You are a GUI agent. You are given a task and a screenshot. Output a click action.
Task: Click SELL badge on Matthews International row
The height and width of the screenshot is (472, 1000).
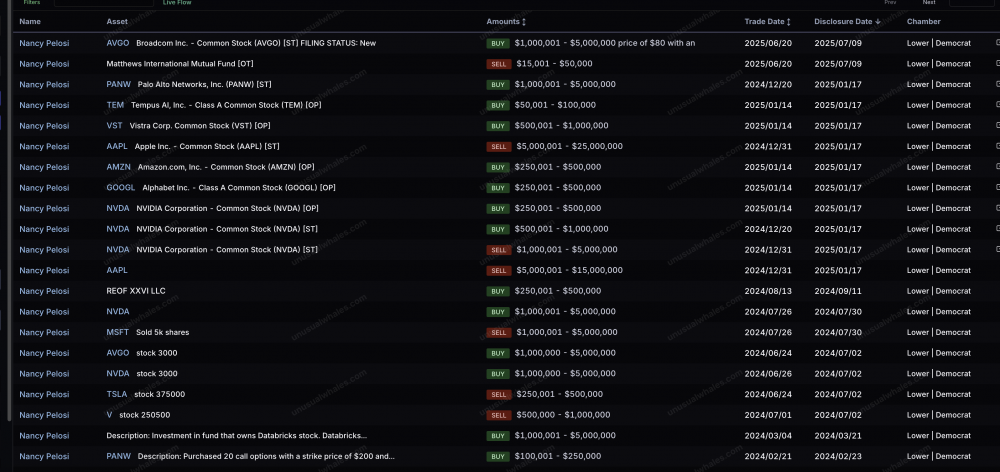tap(498, 64)
